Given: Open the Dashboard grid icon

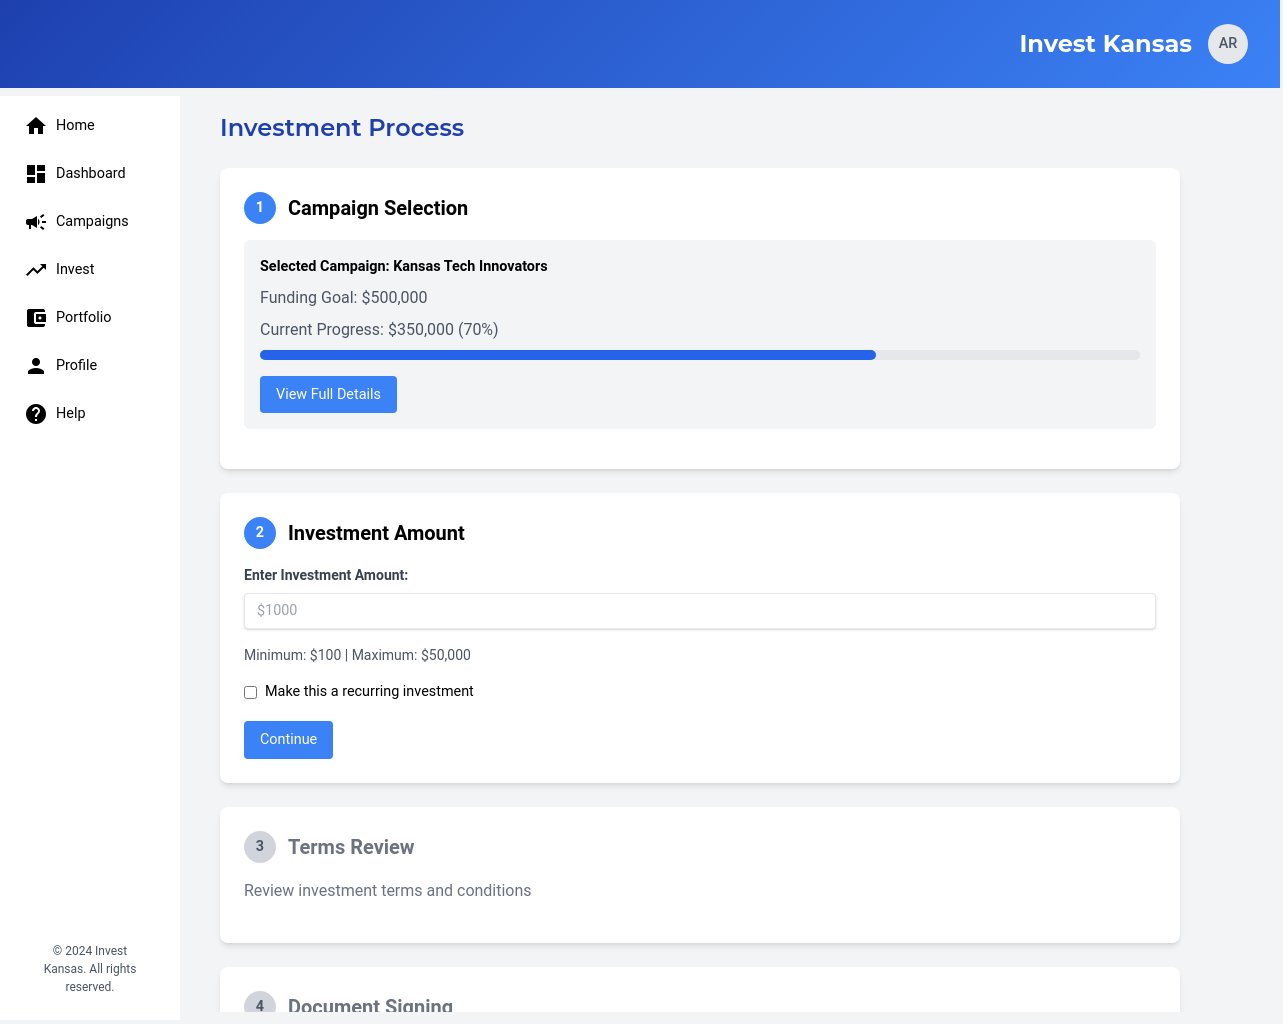Looking at the screenshot, I should point(36,174).
